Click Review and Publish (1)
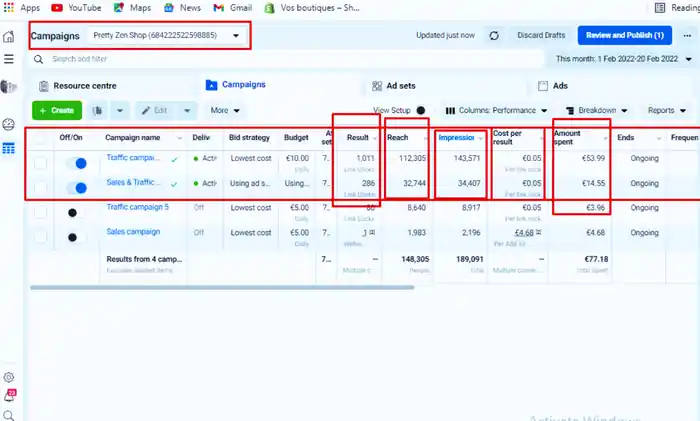Viewport: 700px width, 421px height. (x=625, y=35)
